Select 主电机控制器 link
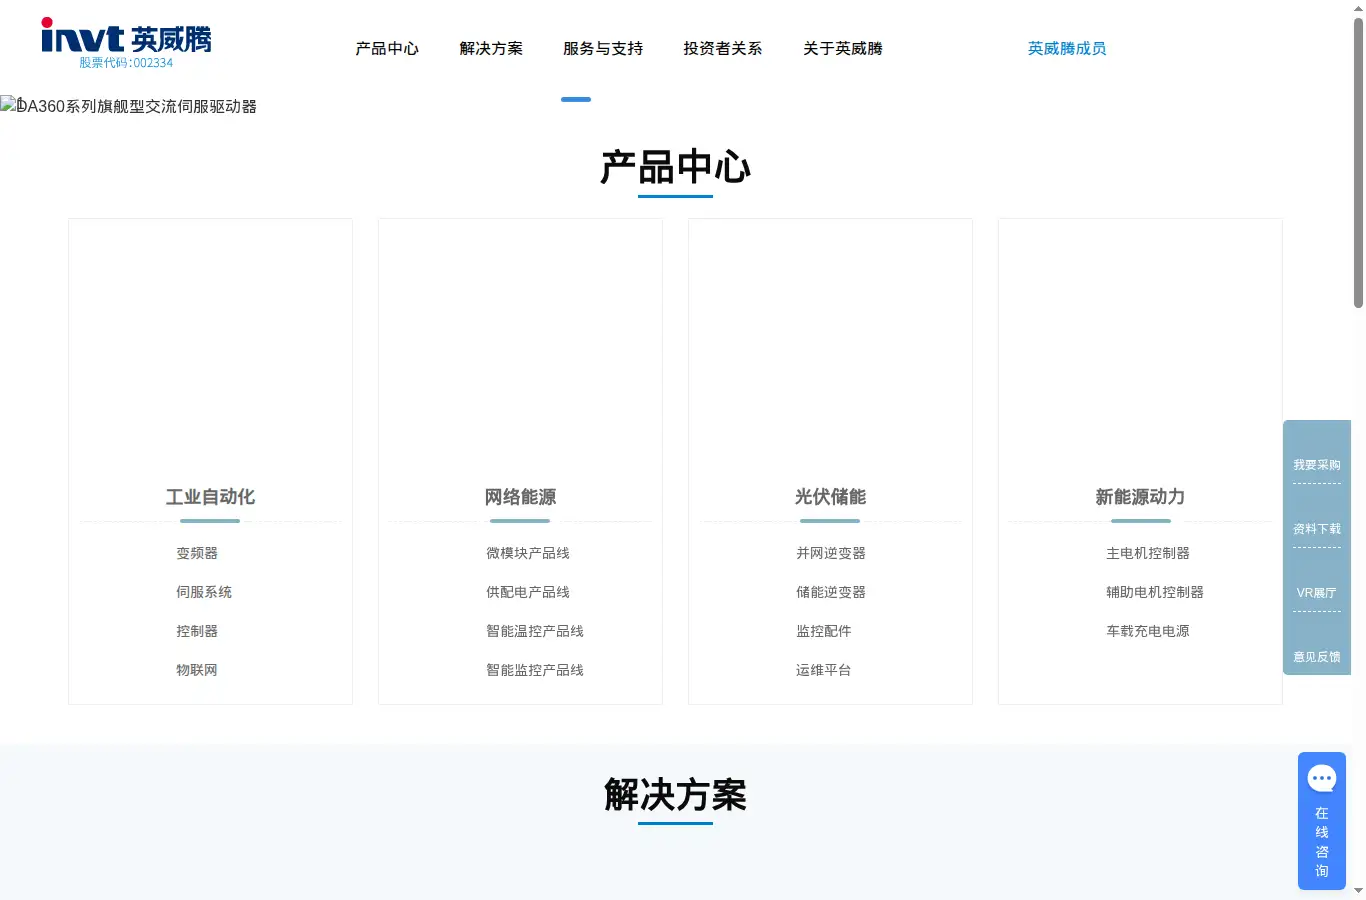Viewport: 1366px width, 900px height. coord(1148,553)
